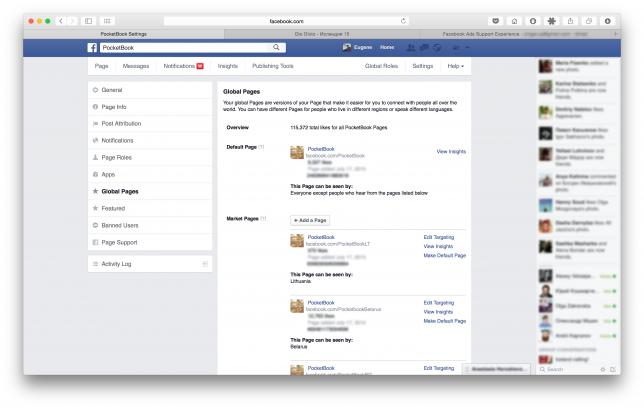
Task: Click View Insights for Lithuania page
Action: coord(438,246)
